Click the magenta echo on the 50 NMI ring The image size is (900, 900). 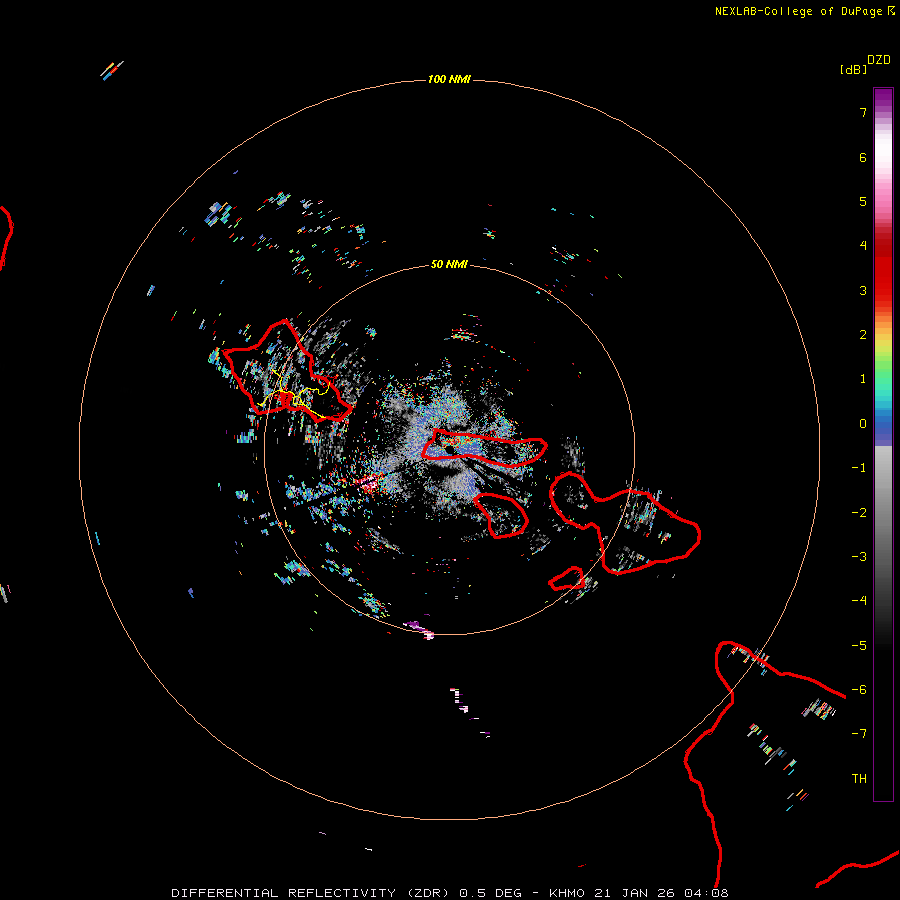click(420, 629)
